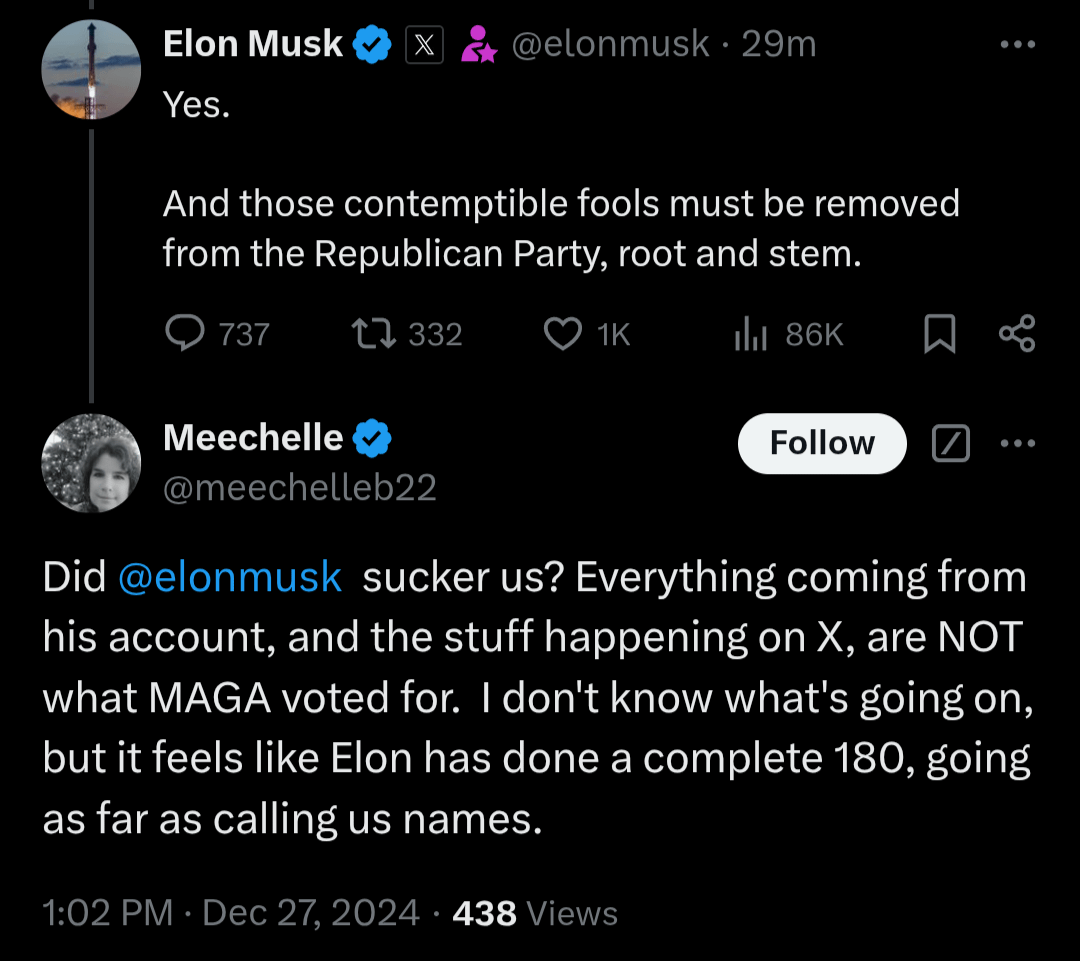Click the 438 Views count
The width and height of the screenshot is (1080, 961).
click(535, 913)
